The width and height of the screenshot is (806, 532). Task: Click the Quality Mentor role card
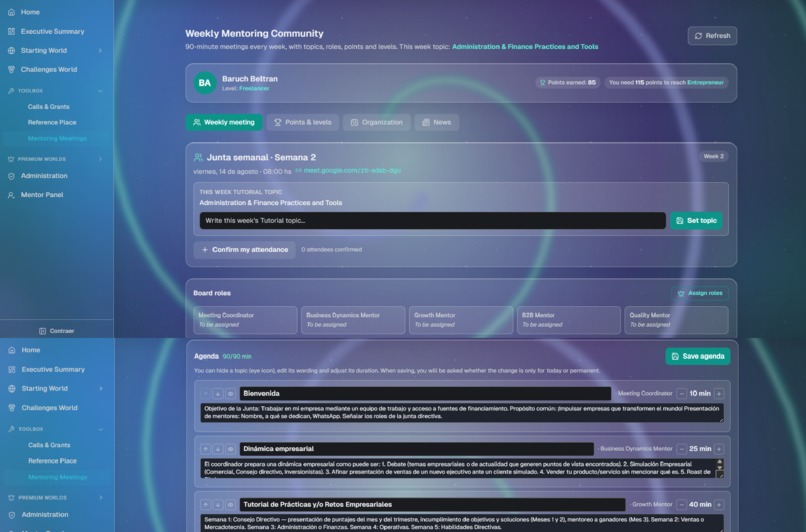(x=676, y=320)
